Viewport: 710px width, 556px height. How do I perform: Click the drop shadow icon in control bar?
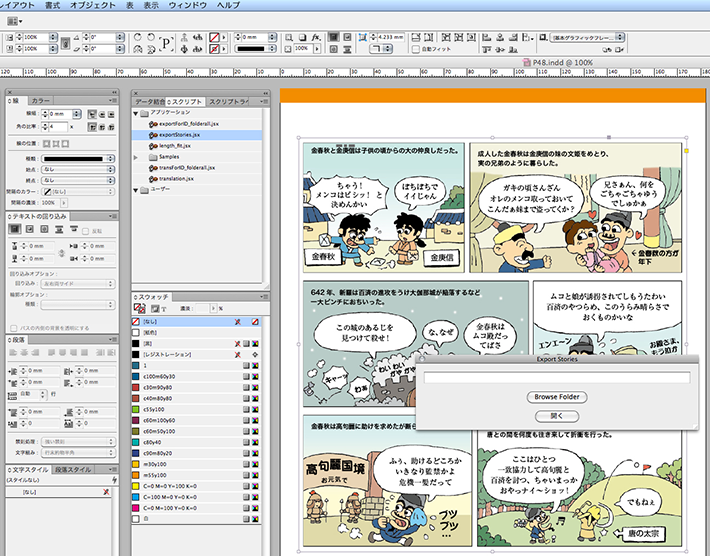point(302,37)
